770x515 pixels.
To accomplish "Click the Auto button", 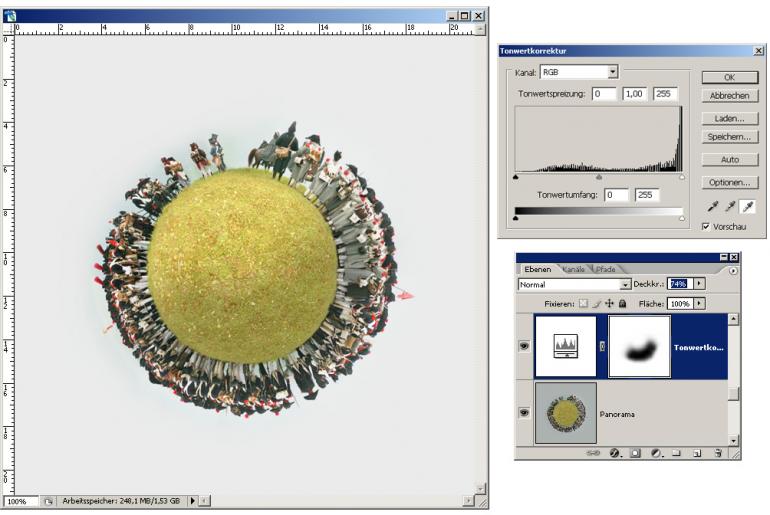I will tap(729, 159).
